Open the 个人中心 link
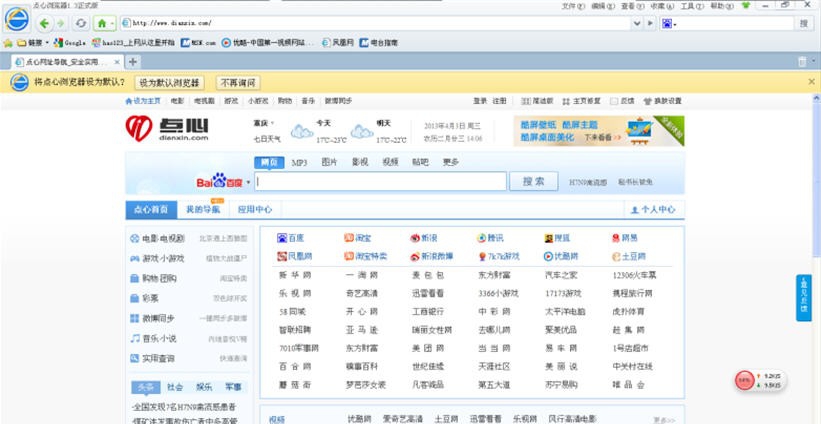Screen dimensions: 821x424 [653, 209]
